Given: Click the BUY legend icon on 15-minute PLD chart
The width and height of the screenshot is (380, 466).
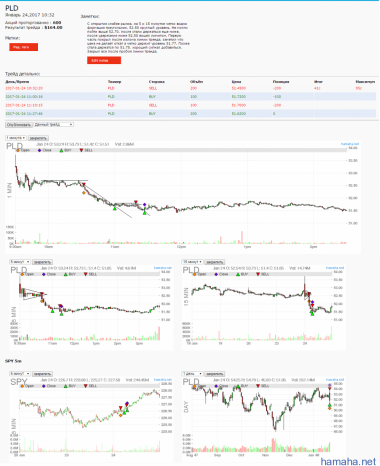Looking at the screenshot, I should click(x=238, y=274).
